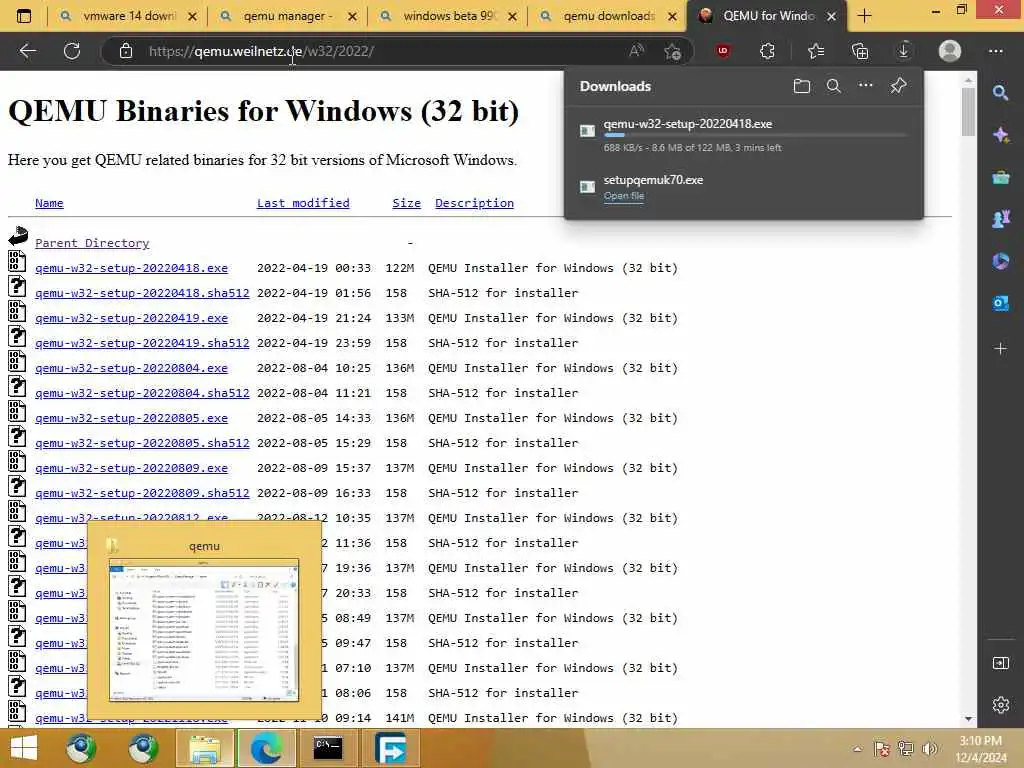The height and width of the screenshot is (768, 1024).
Task: Open sidebar settings gear icon
Action: pyautogui.click(x=1000, y=705)
